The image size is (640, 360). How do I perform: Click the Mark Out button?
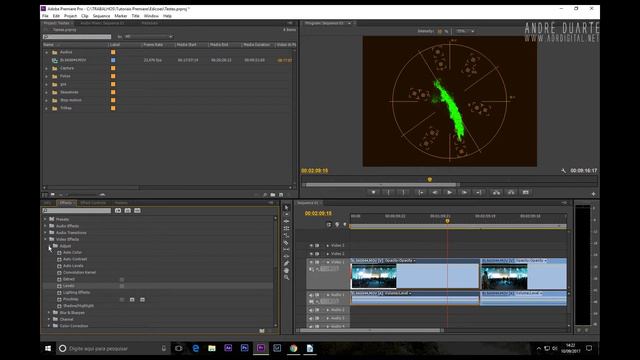pyautogui.click(x=404, y=192)
